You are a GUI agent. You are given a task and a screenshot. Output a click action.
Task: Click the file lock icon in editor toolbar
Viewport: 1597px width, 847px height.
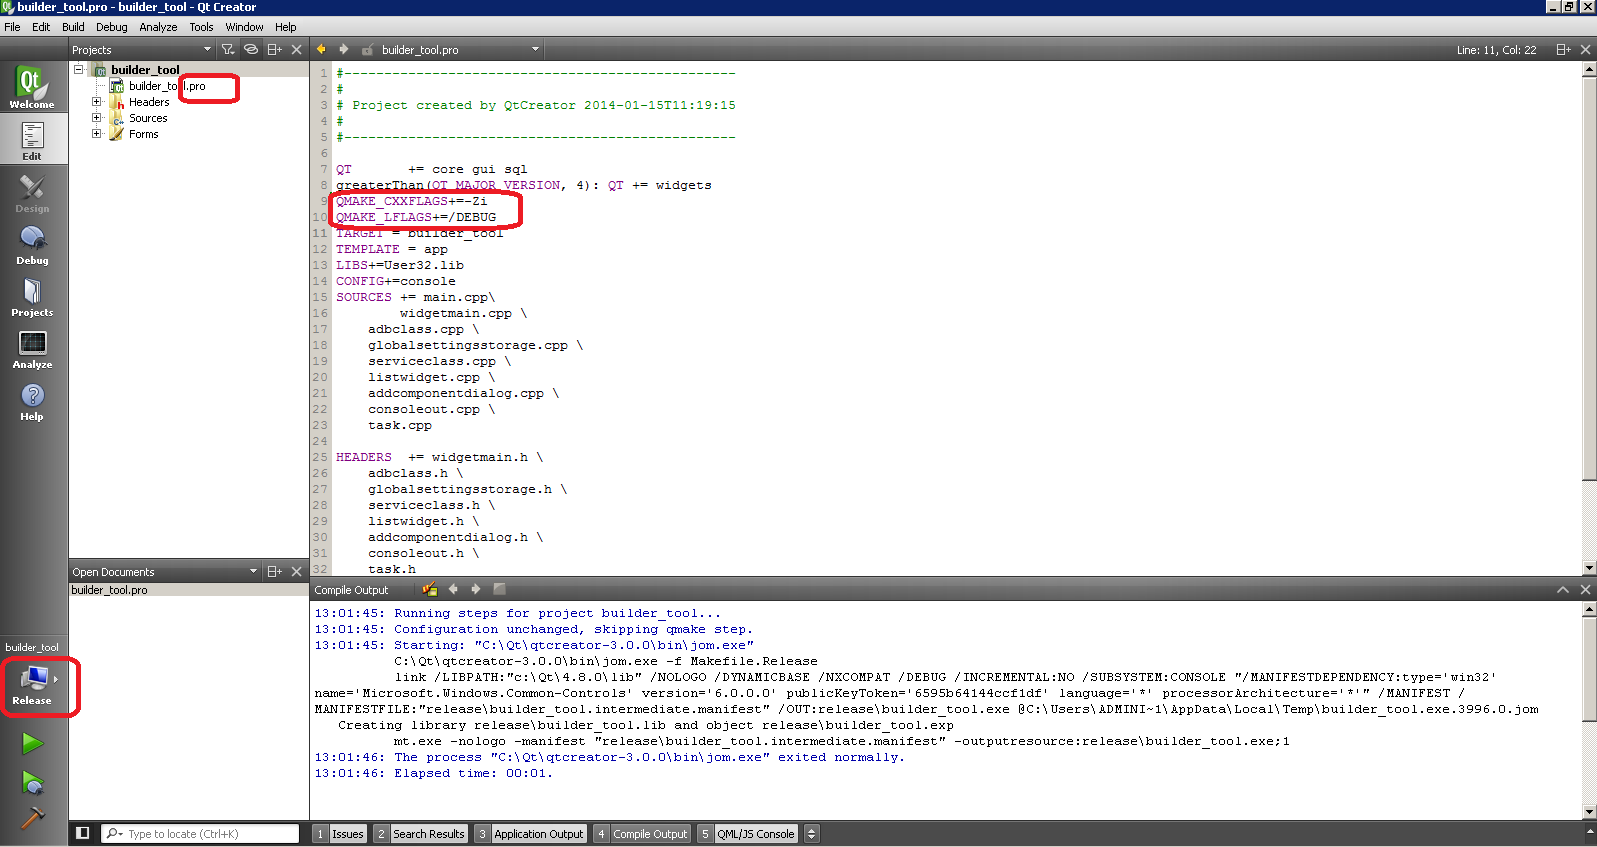point(367,49)
